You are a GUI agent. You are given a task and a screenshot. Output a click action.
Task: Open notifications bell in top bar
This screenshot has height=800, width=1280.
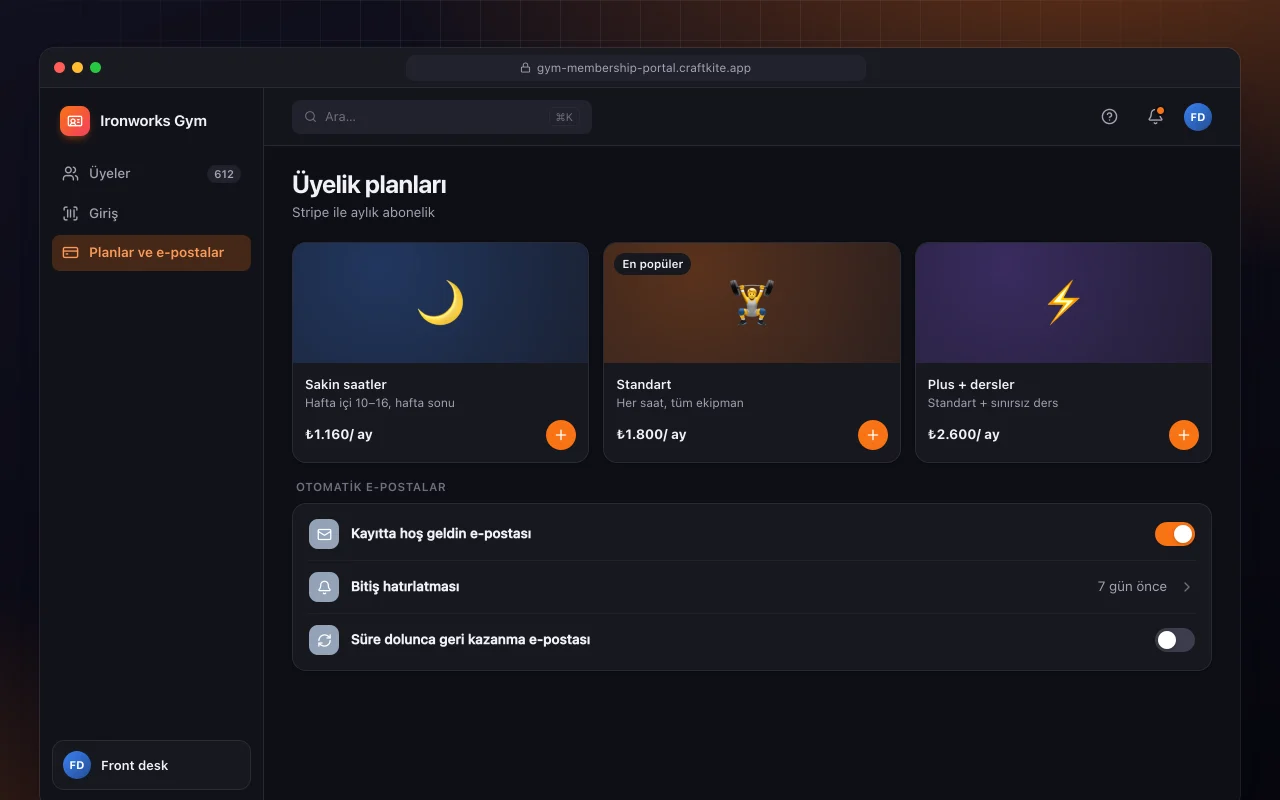click(1155, 116)
